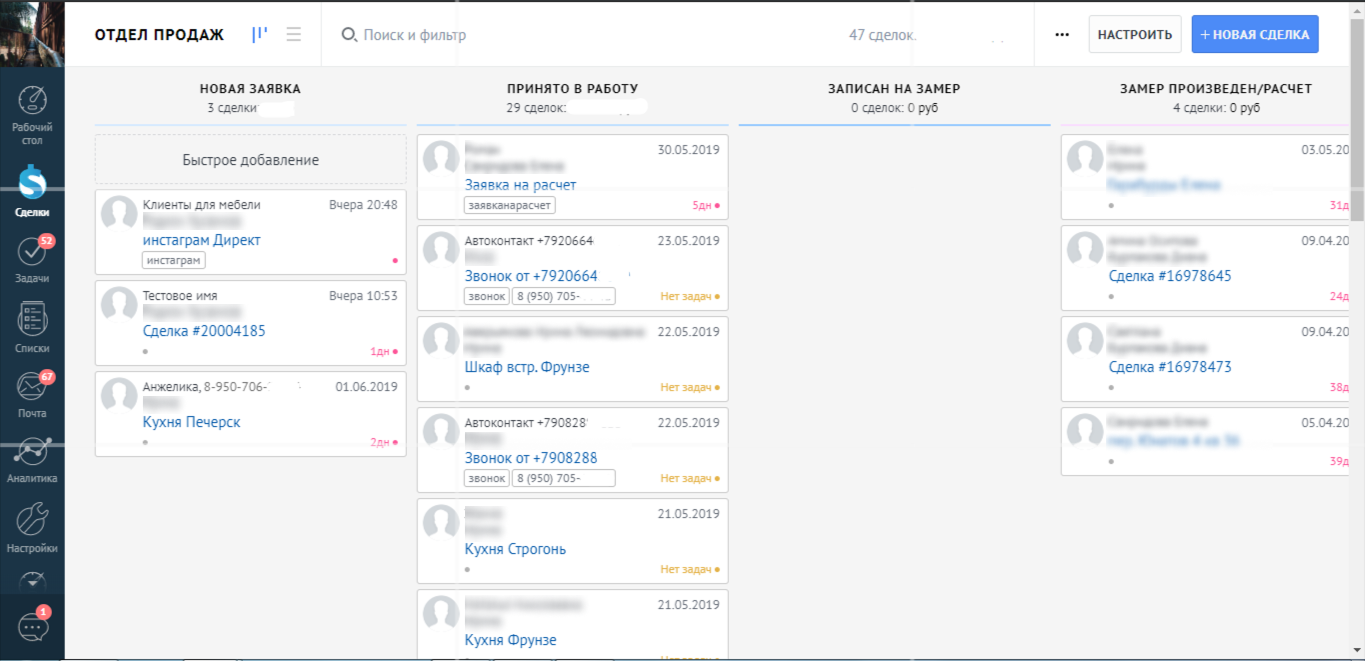Click avatar on Сделка #16978473 card
Image resolution: width=1365 pixels, height=661 pixels.
tap(1085, 340)
